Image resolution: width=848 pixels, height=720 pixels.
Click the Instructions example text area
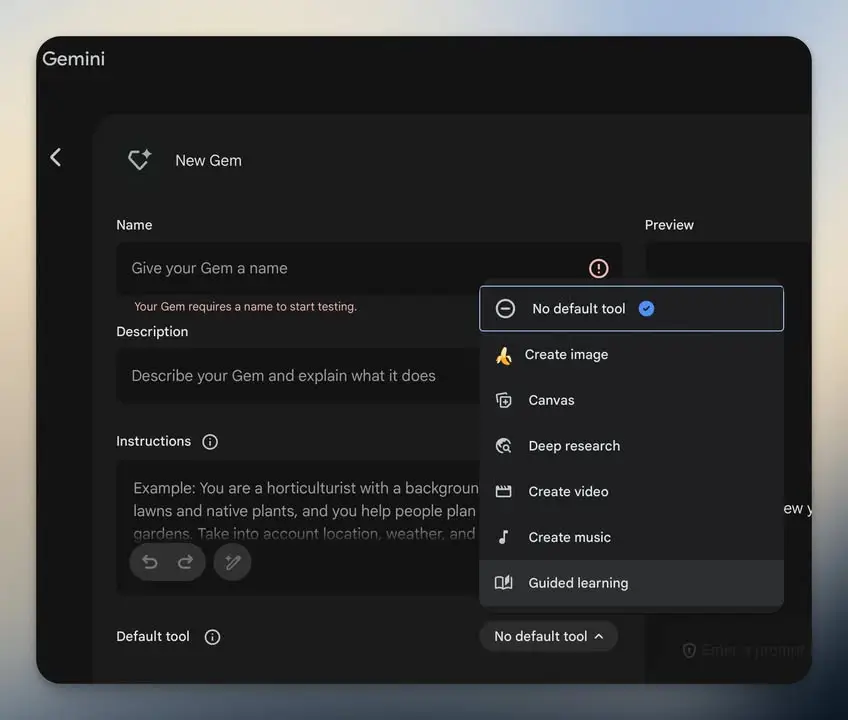tap(297, 527)
